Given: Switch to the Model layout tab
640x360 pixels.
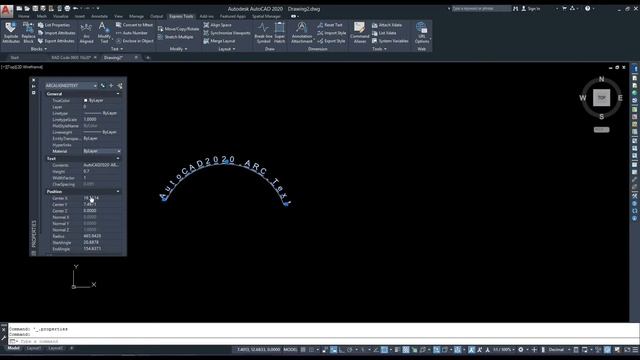Looking at the screenshot, I should click(13, 349).
